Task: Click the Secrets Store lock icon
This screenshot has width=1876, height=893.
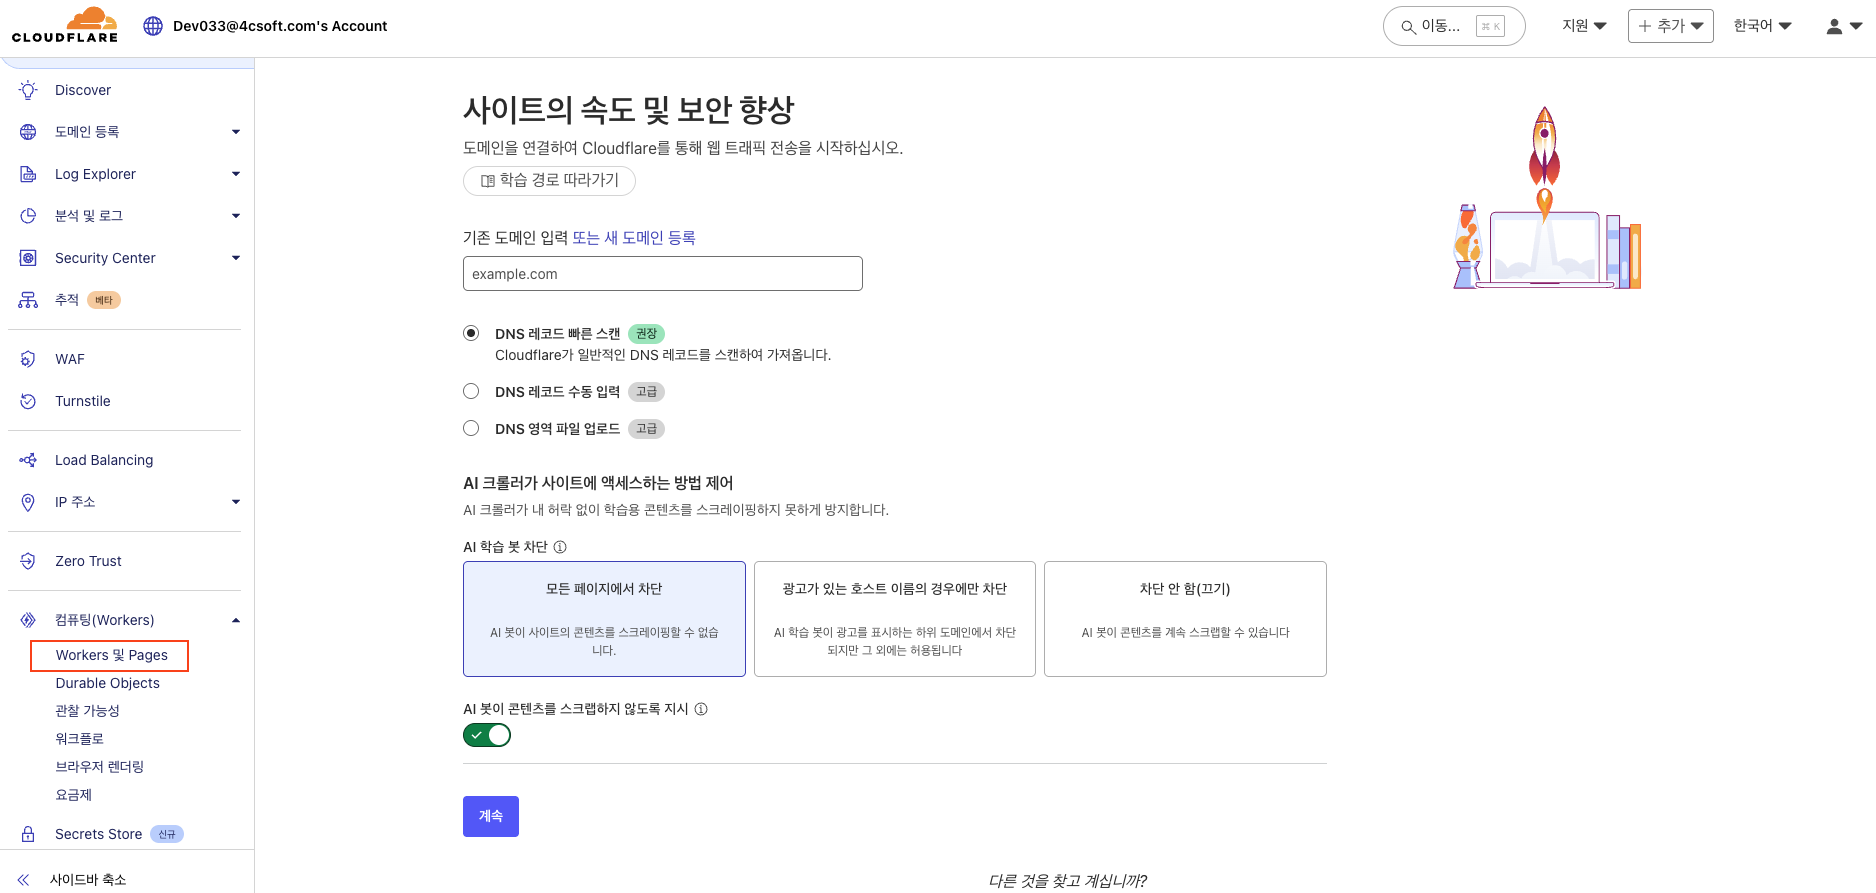Action: click(x=28, y=834)
